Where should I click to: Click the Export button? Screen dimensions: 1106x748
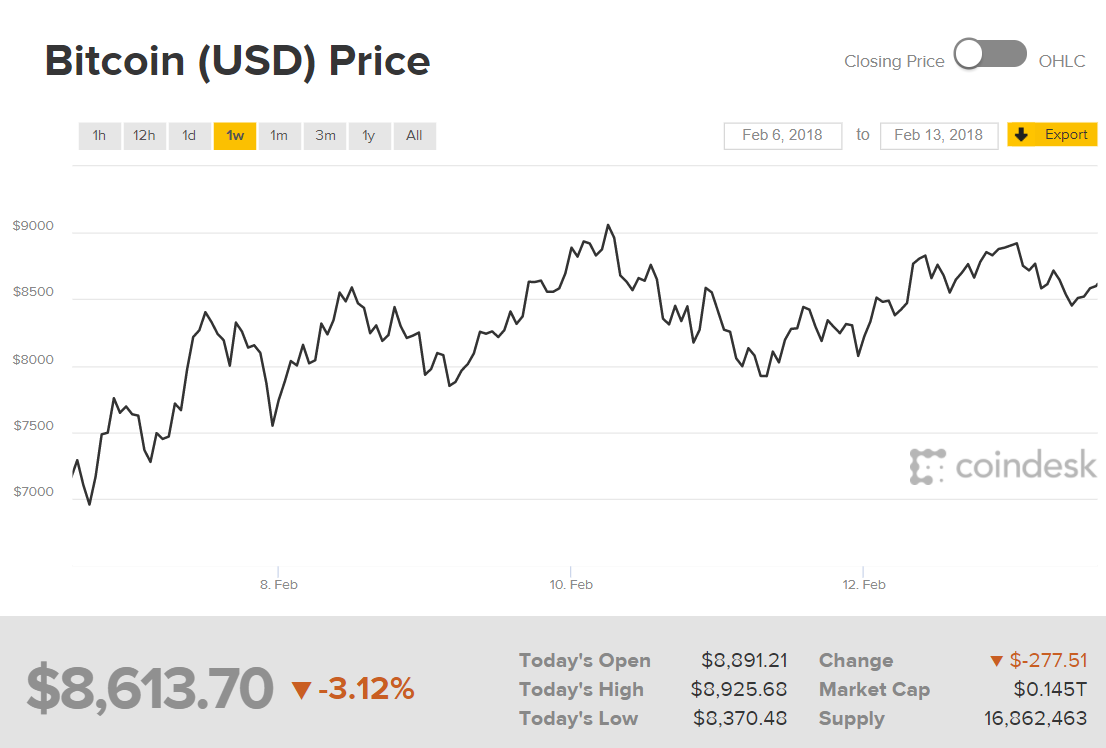point(1052,134)
